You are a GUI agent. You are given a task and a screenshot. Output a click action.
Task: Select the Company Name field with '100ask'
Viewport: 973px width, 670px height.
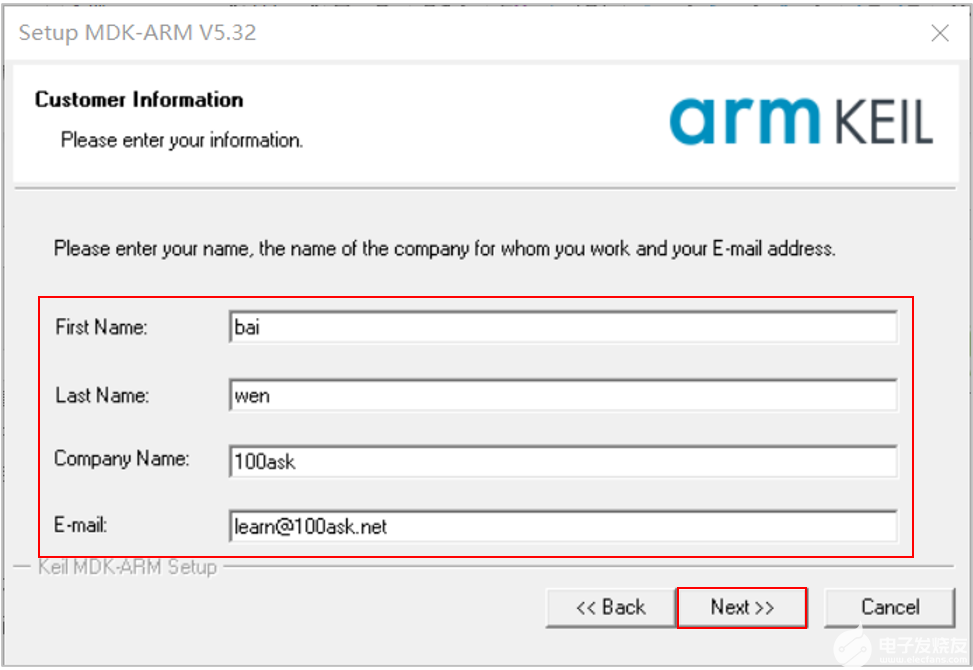click(x=562, y=461)
